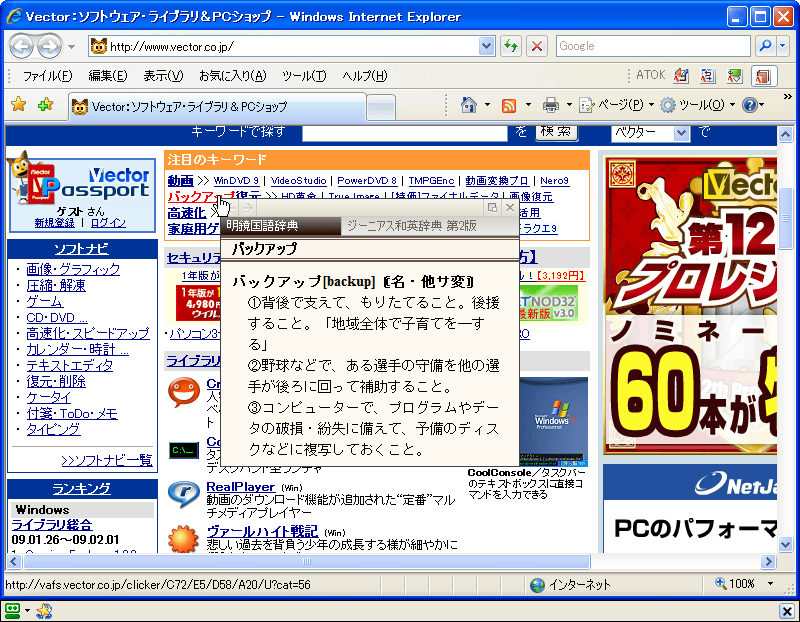Click the Vector browser page tab

(218, 107)
